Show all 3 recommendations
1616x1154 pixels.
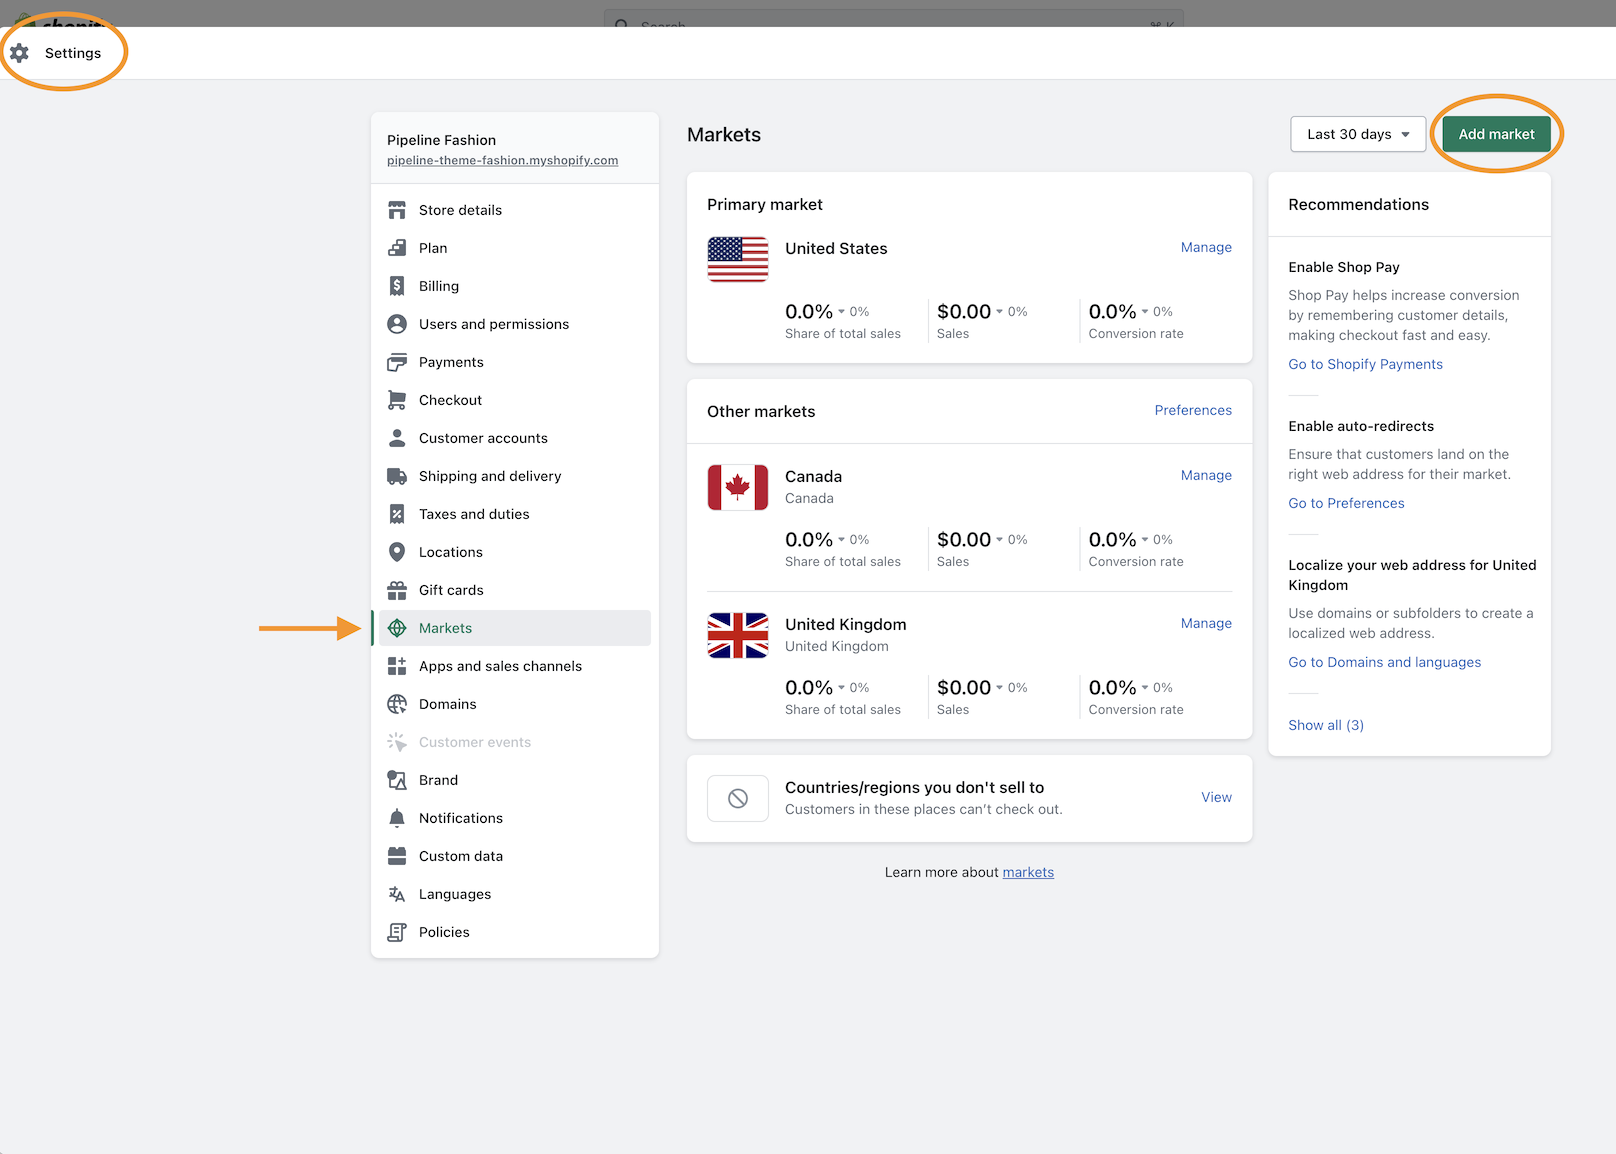(x=1325, y=725)
